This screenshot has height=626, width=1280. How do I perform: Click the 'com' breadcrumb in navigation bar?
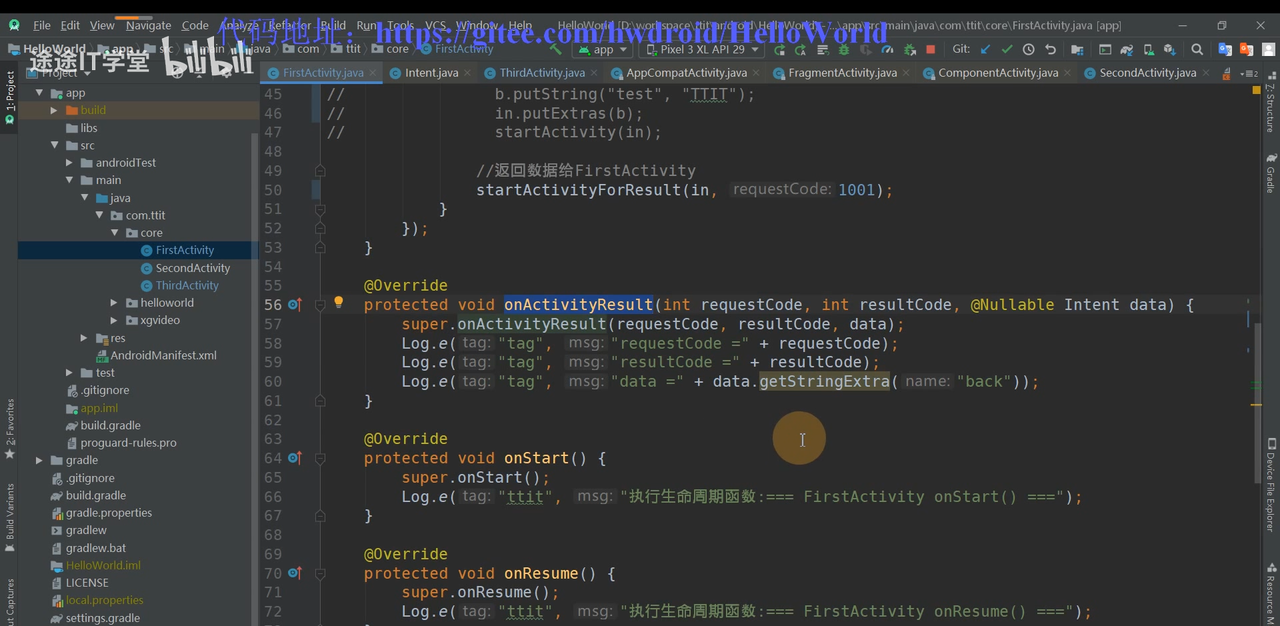pos(308,48)
